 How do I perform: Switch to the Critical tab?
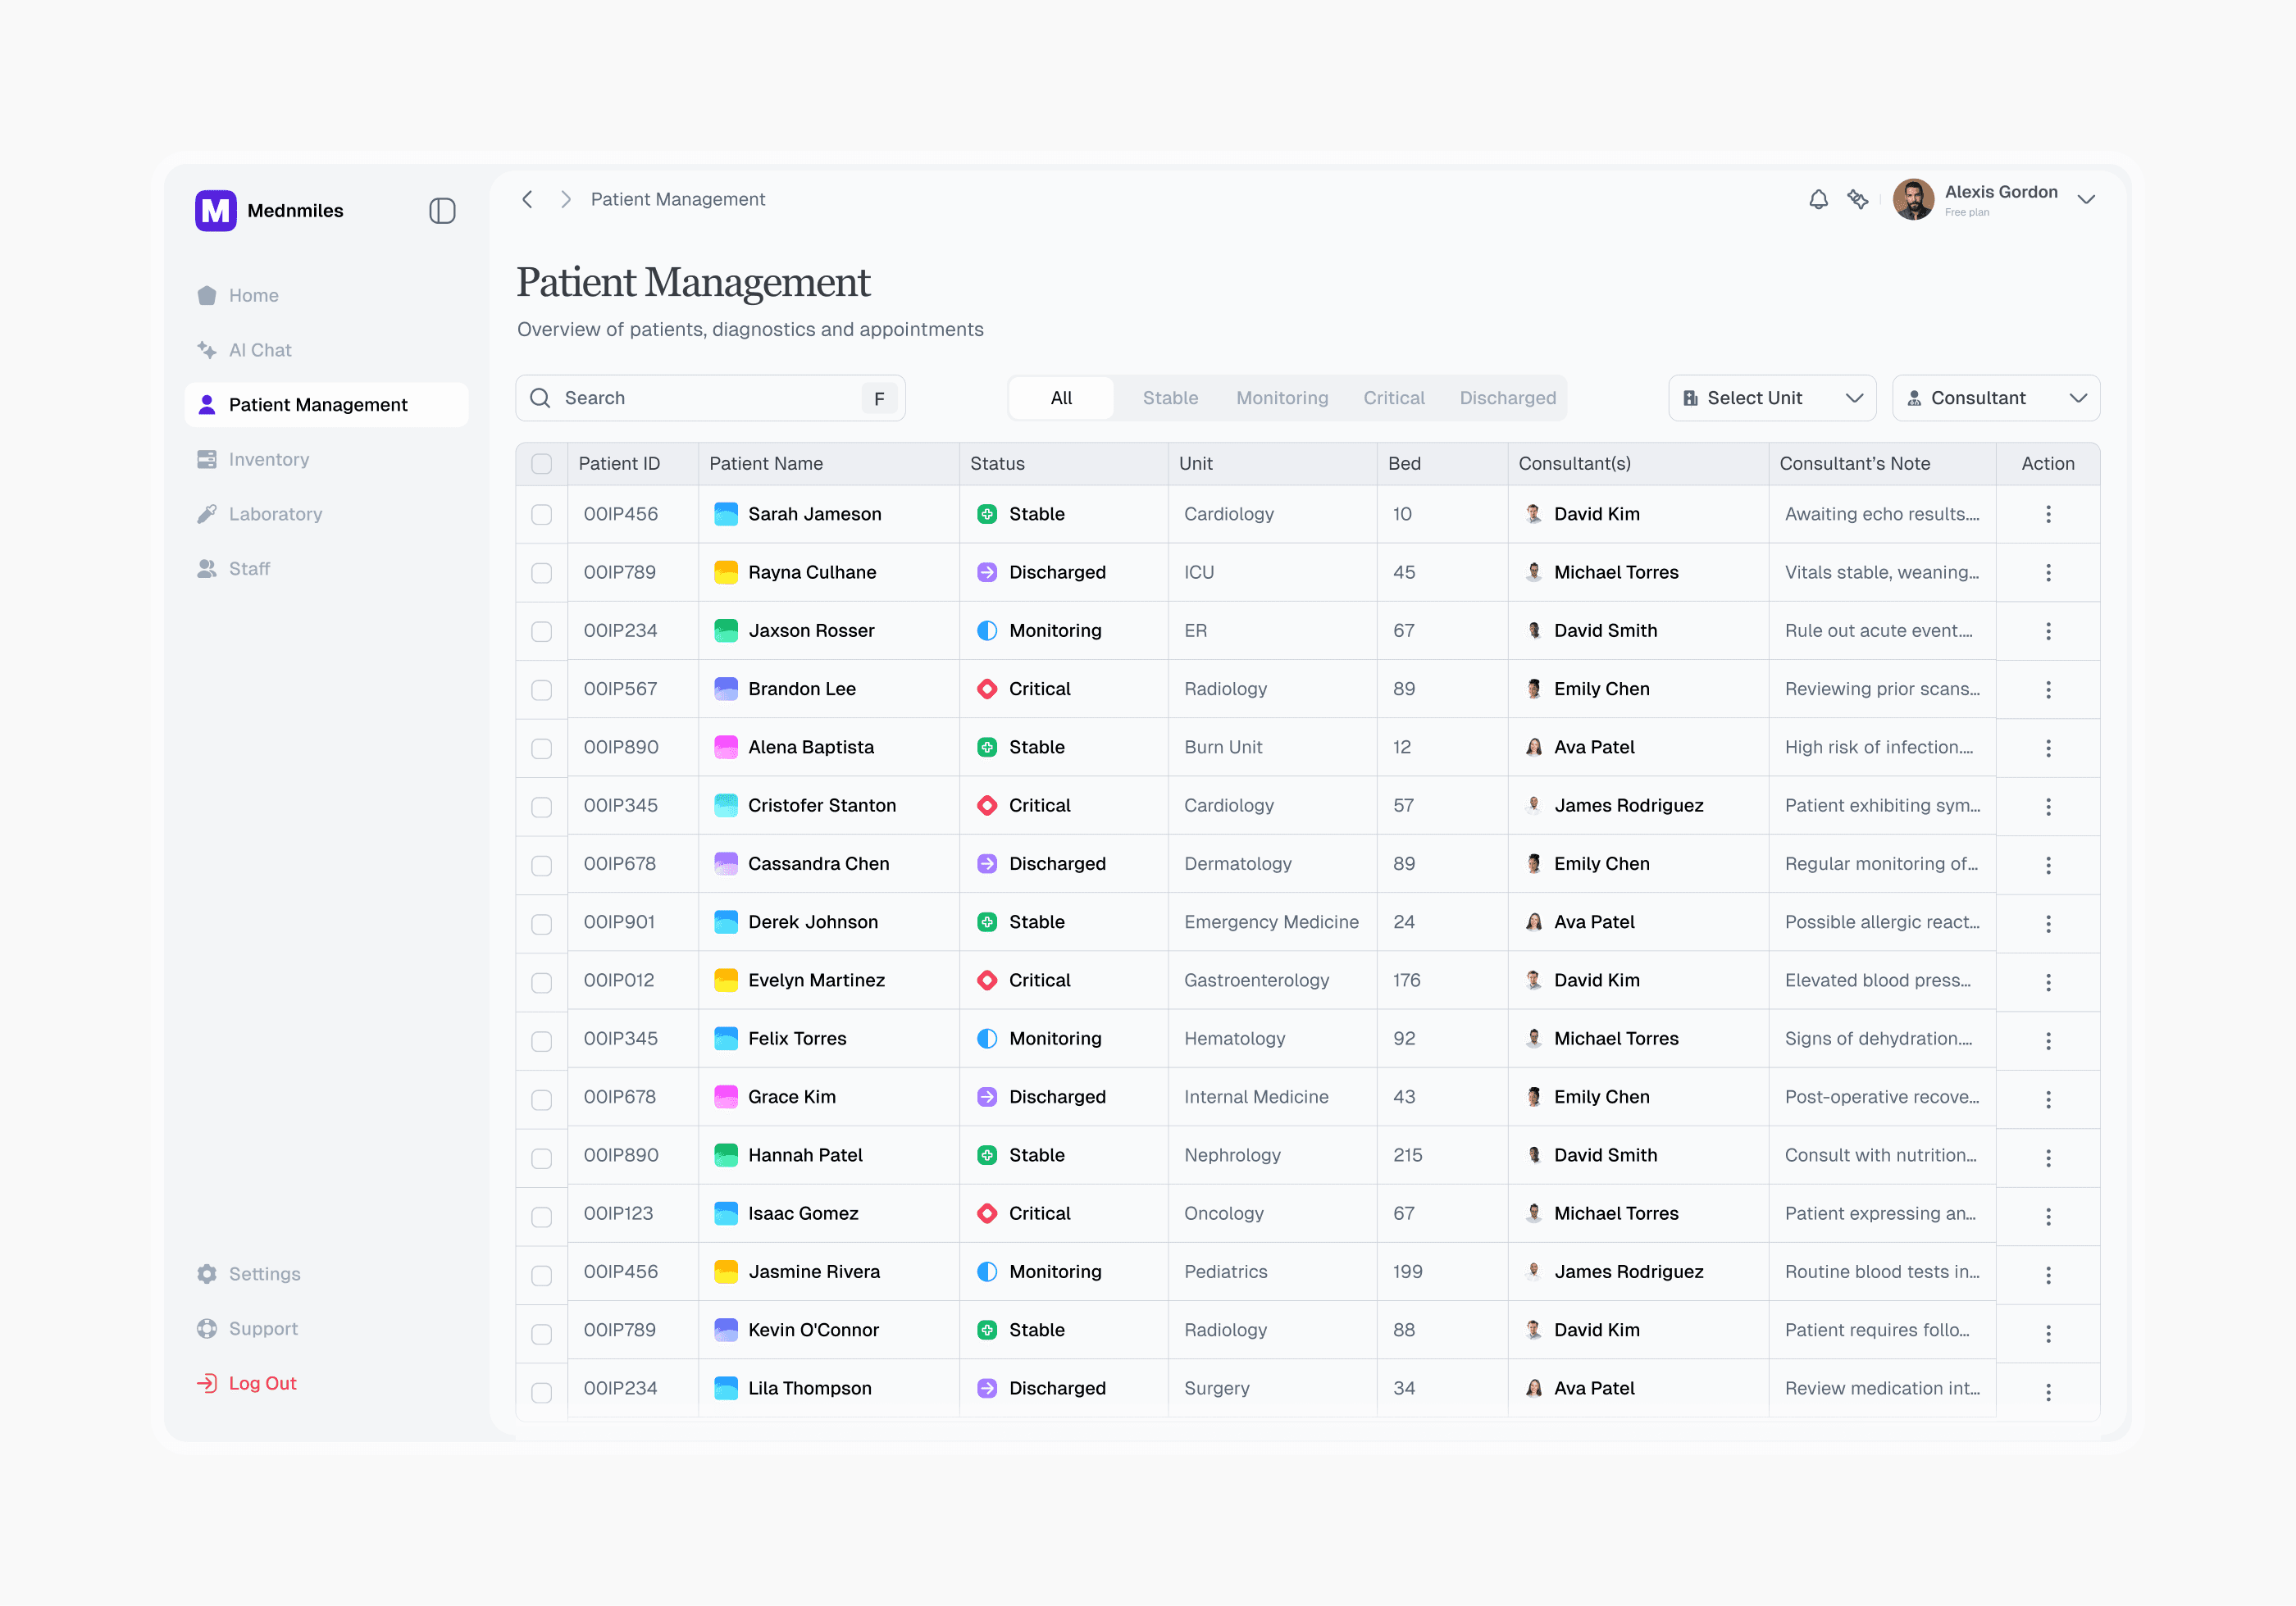tap(1393, 398)
